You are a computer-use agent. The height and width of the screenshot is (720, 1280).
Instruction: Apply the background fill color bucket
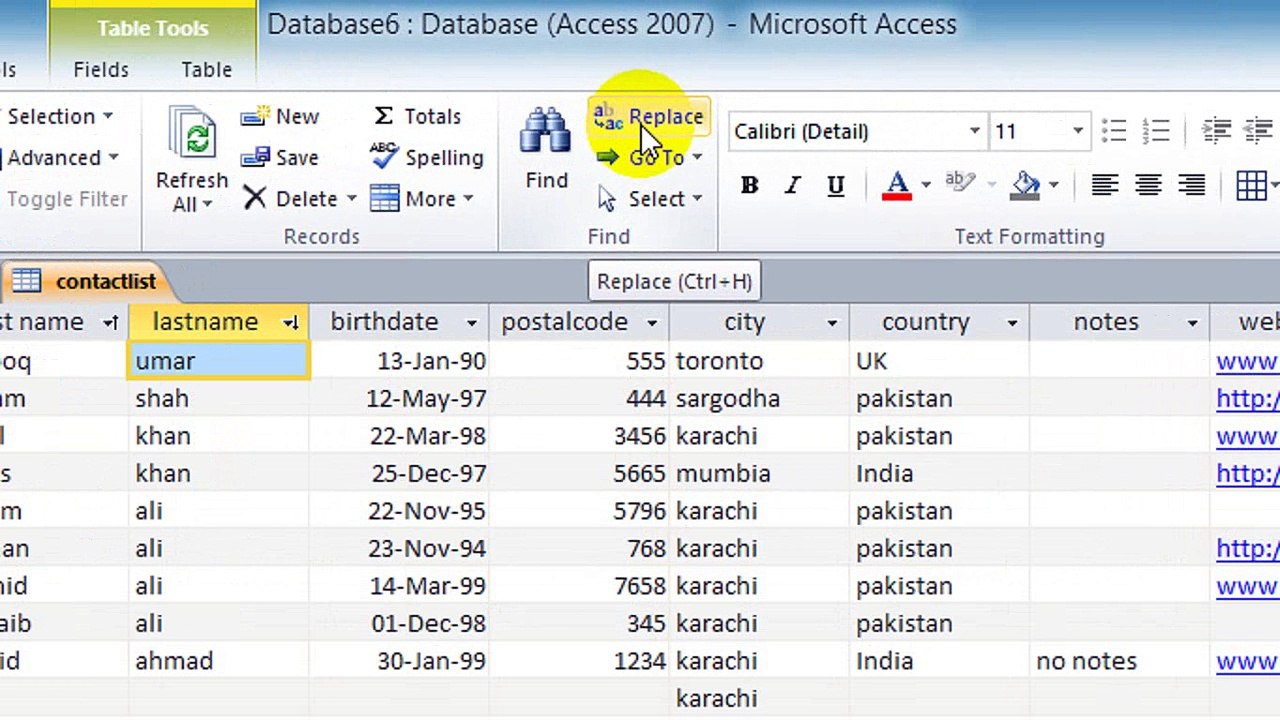[1026, 185]
